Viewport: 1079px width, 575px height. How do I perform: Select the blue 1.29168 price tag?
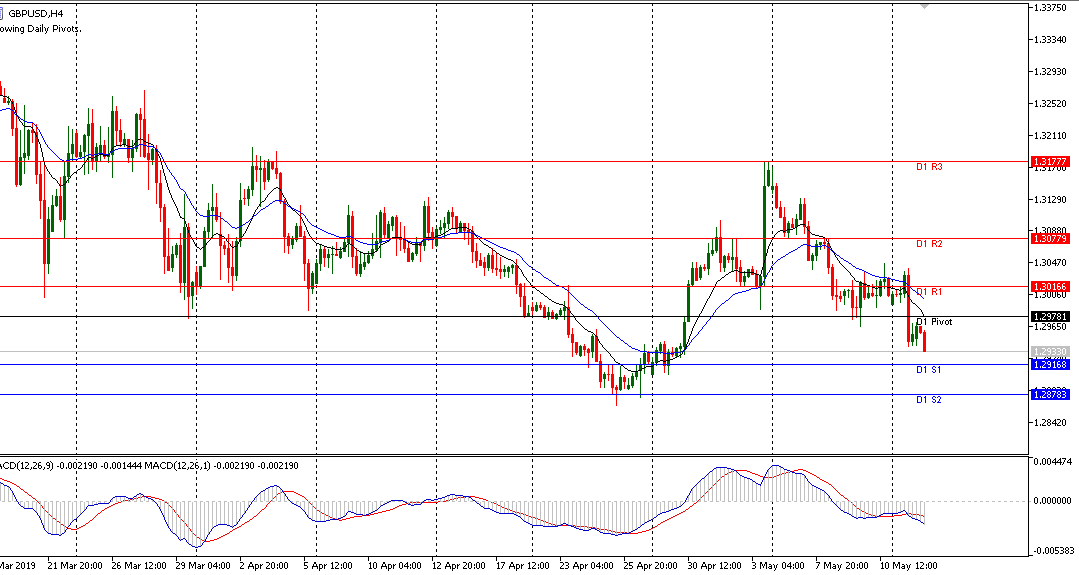(x=1049, y=365)
